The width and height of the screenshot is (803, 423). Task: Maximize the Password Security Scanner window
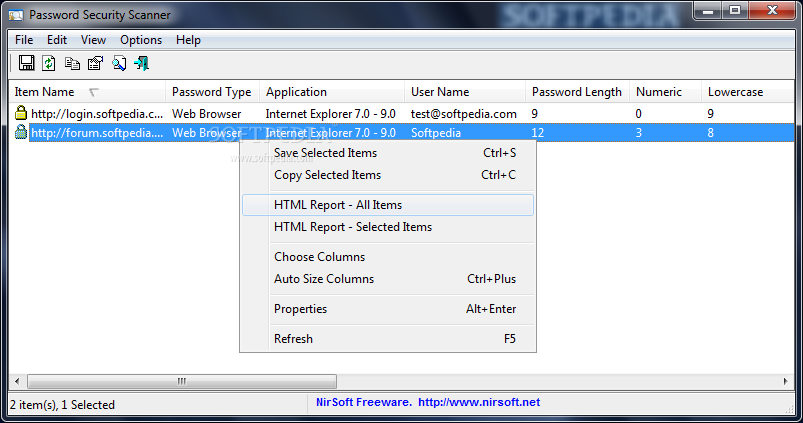coord(735,11)
